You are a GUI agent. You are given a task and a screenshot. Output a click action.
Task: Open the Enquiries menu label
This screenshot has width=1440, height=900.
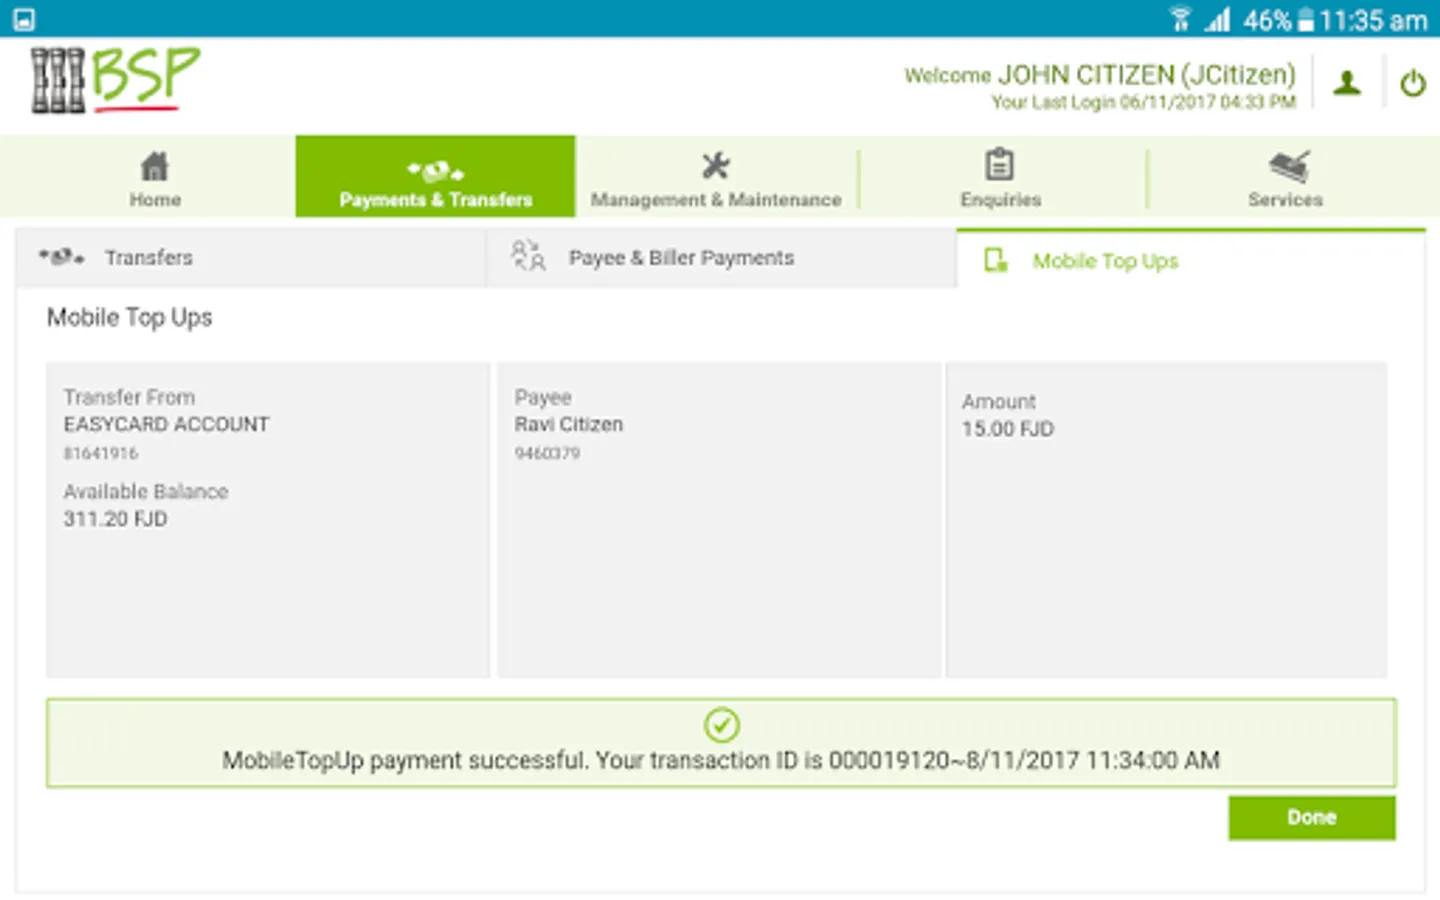[x=1001, y=200]
